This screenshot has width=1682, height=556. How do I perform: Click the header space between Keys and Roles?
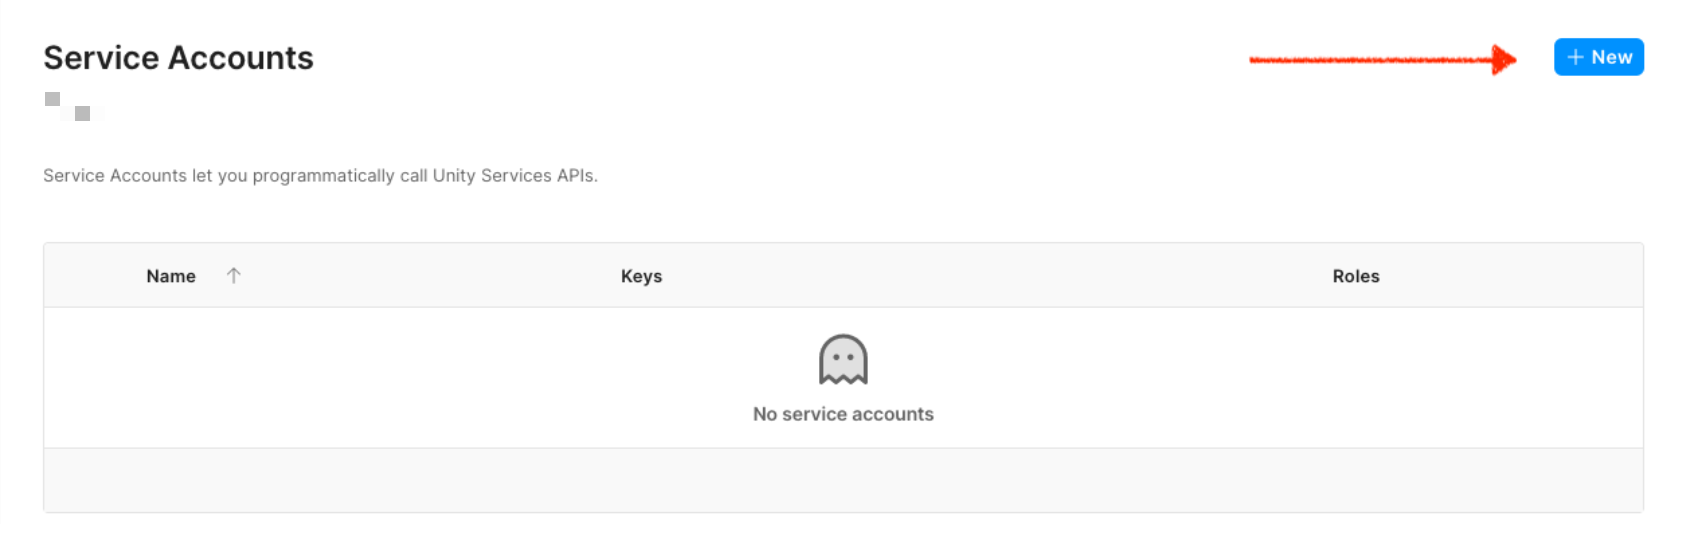tap(1000, 276)
